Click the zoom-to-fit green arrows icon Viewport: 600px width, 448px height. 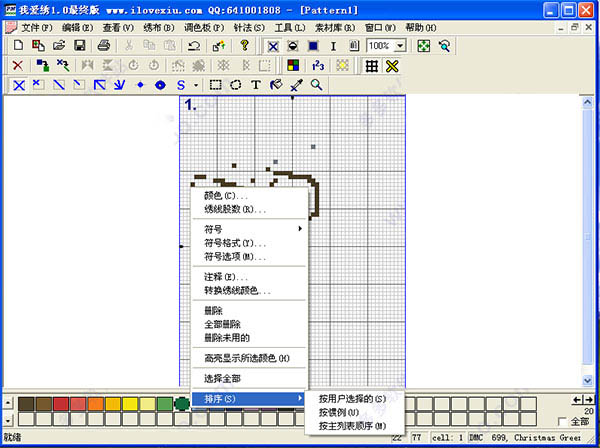coord(424,46)
